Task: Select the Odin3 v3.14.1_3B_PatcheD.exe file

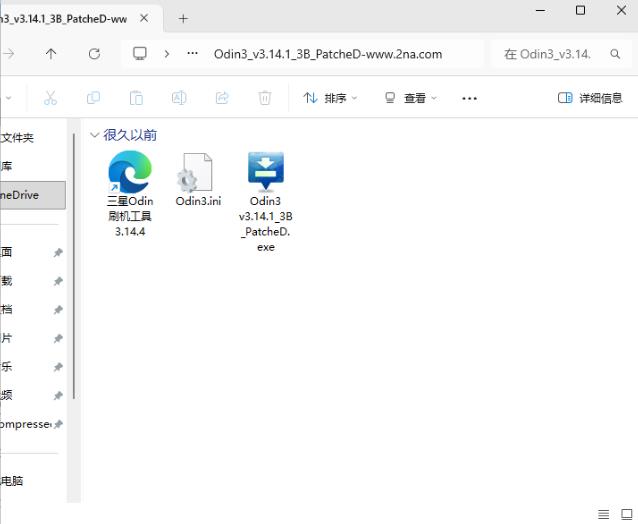Action: click(x=266, y=201)
